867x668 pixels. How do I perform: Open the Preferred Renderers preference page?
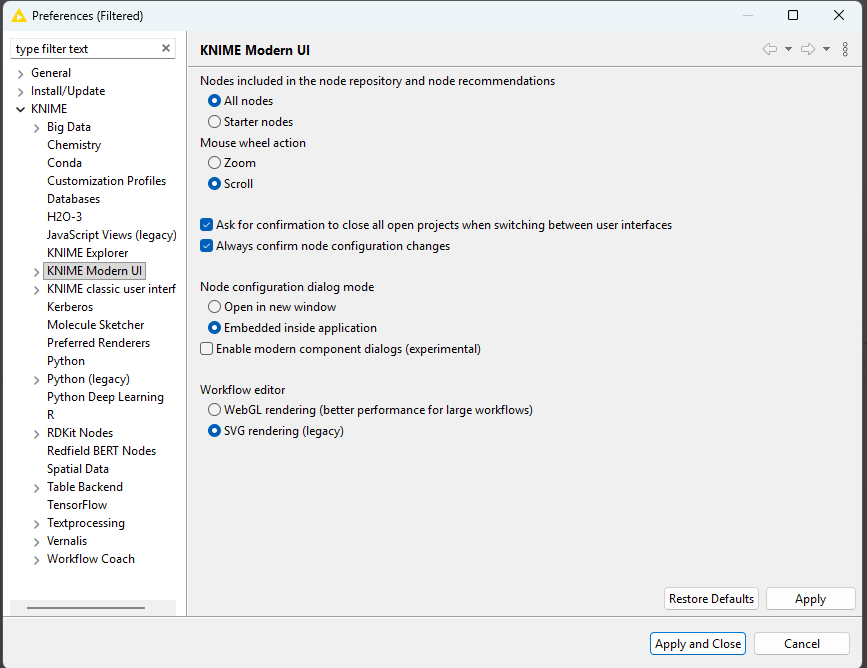(98, 343)
